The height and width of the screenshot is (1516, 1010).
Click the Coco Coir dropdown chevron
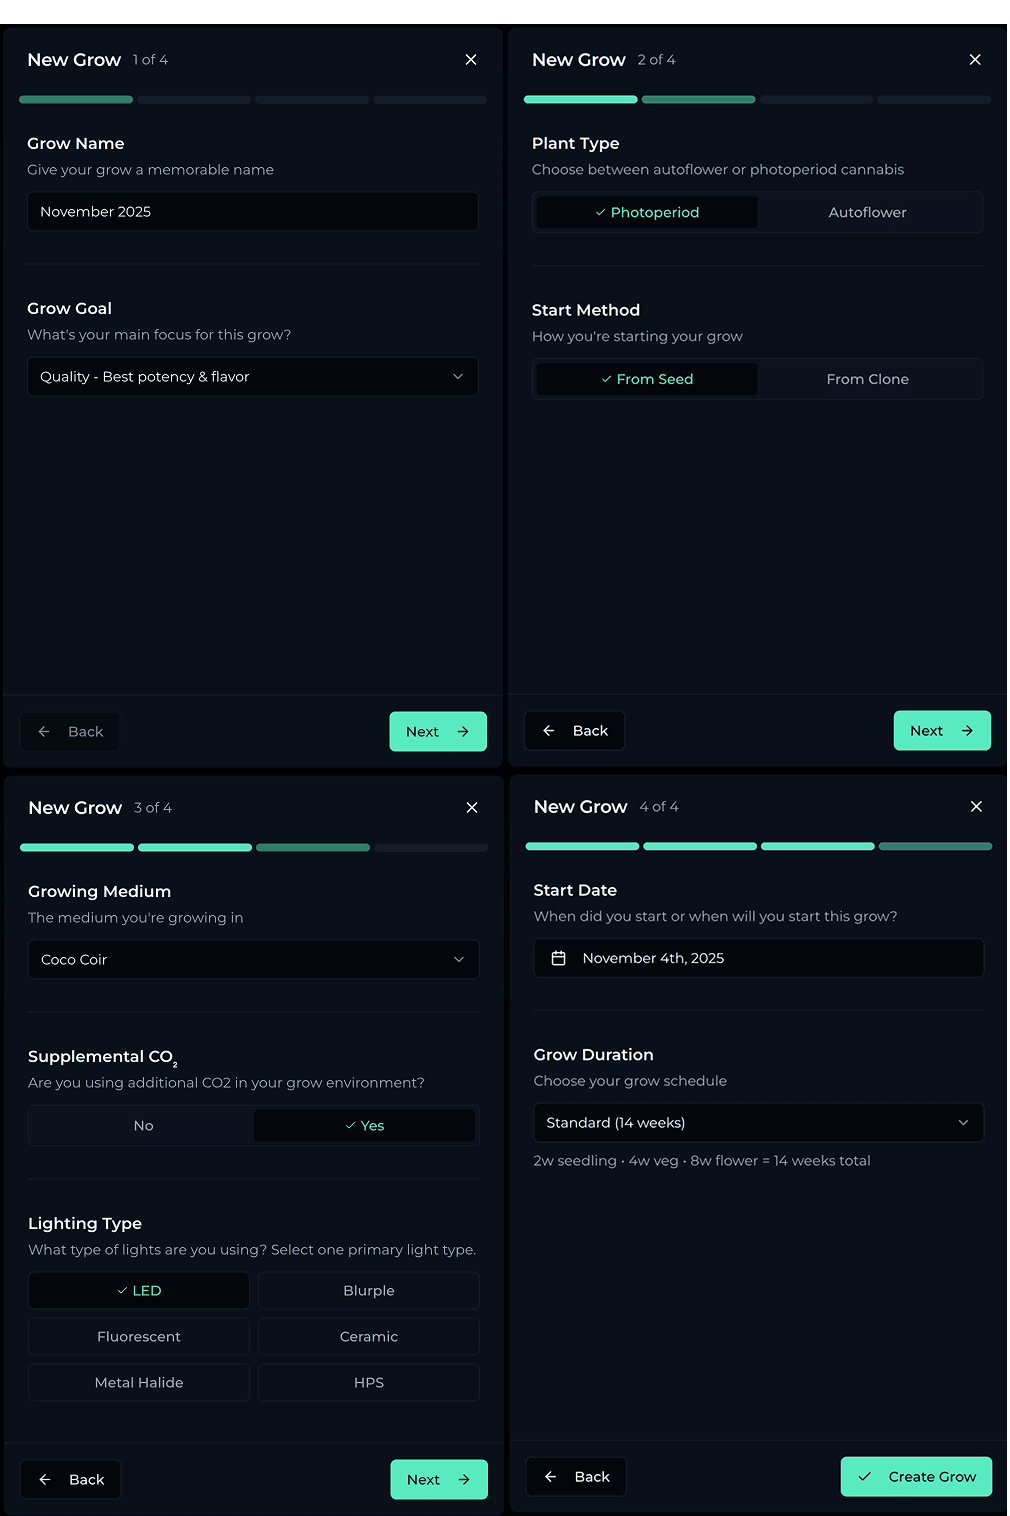coord(459,960)
